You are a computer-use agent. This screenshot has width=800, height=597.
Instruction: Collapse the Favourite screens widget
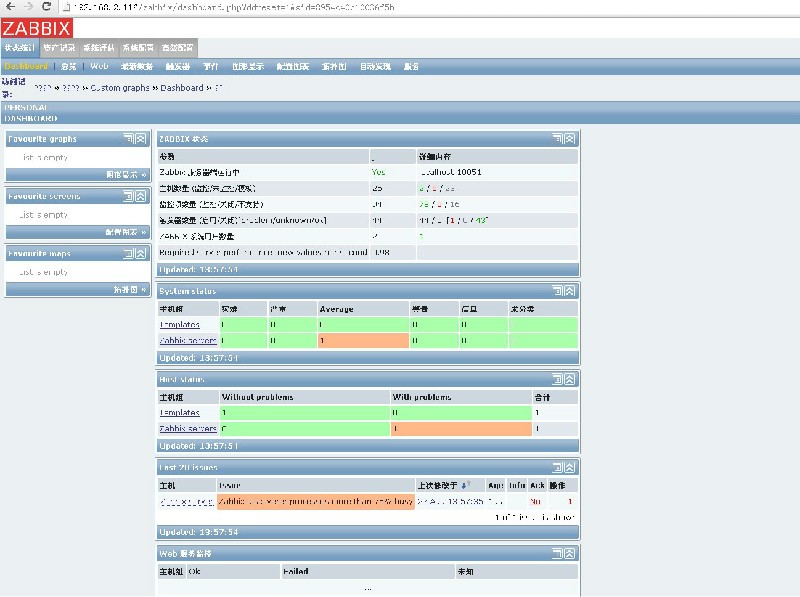click(140, 196)
